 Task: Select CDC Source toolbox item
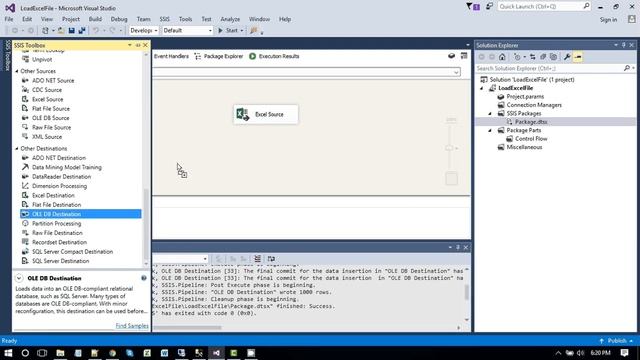pos(47,90)
